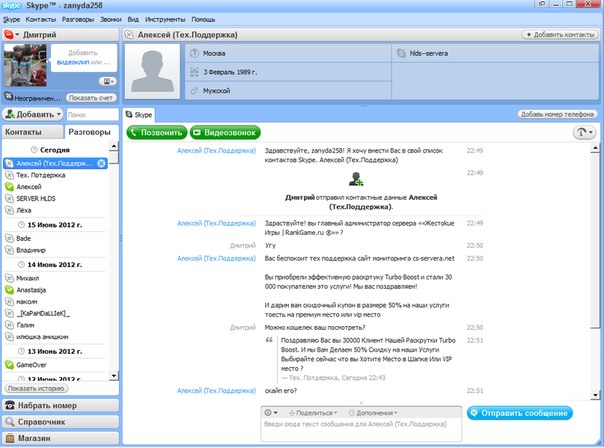Viewport: 604px width, 448px height.
Task: Click the add contact icon in the chat
Action: (356, 179)
